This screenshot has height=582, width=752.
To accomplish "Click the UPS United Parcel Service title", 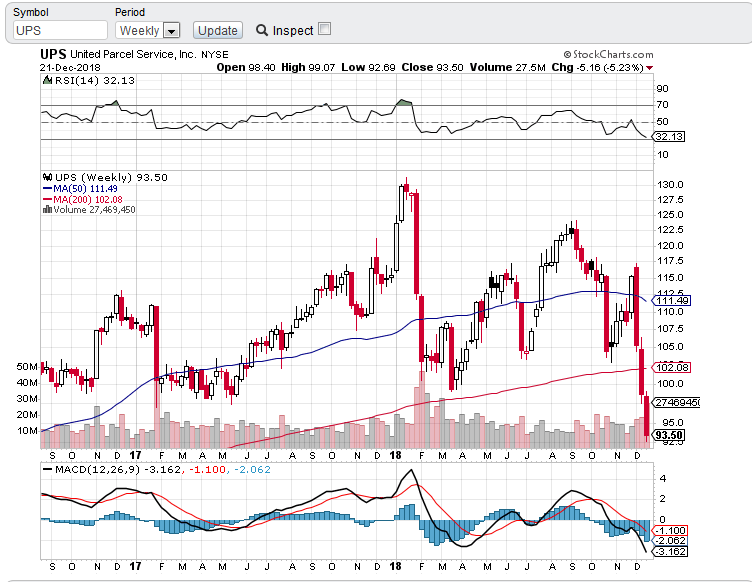I will (x=134, y=54).
